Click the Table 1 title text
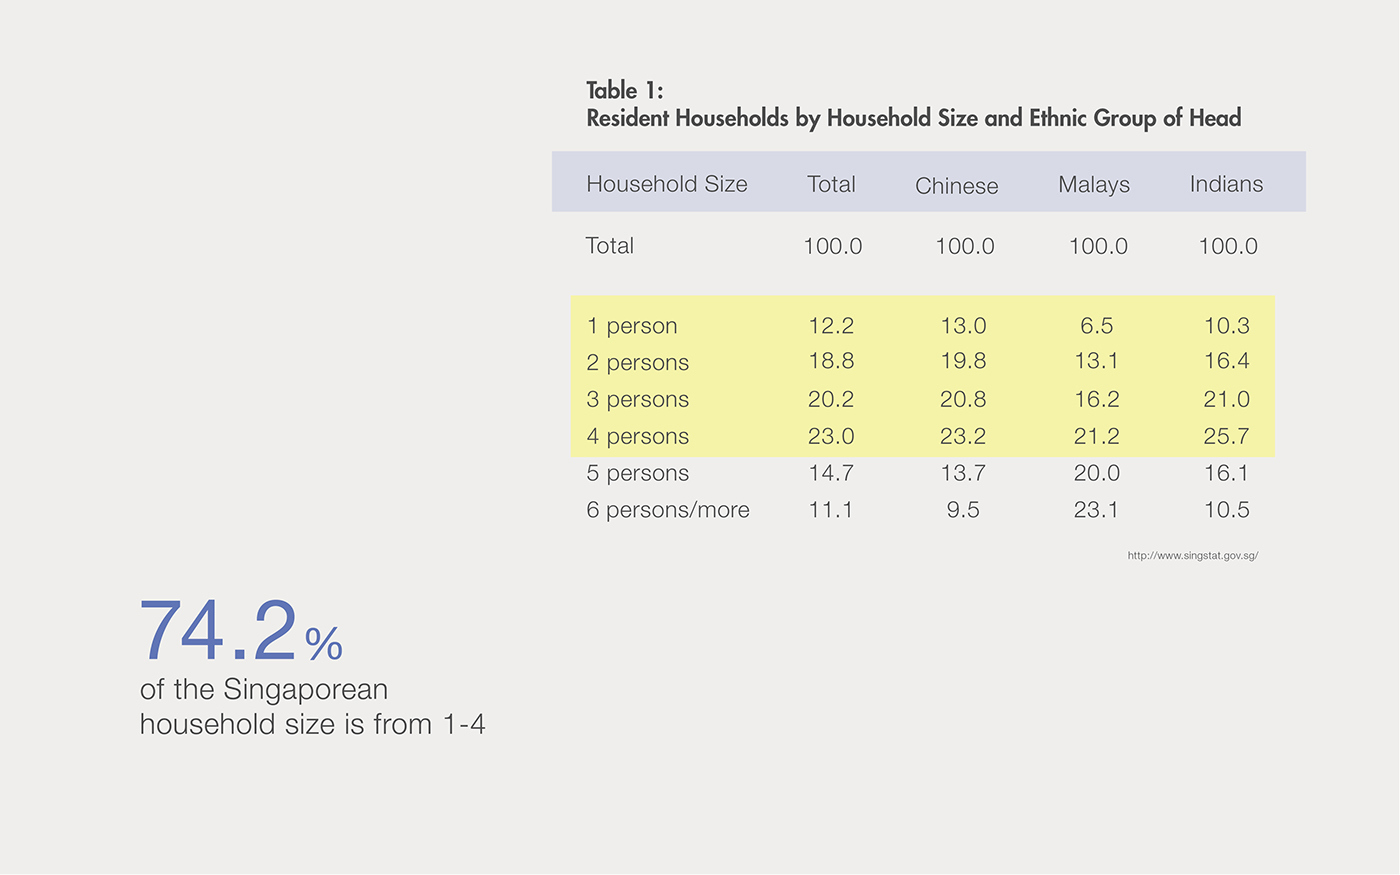Viewport: 1400px width, 875px height. coord(912,105)
